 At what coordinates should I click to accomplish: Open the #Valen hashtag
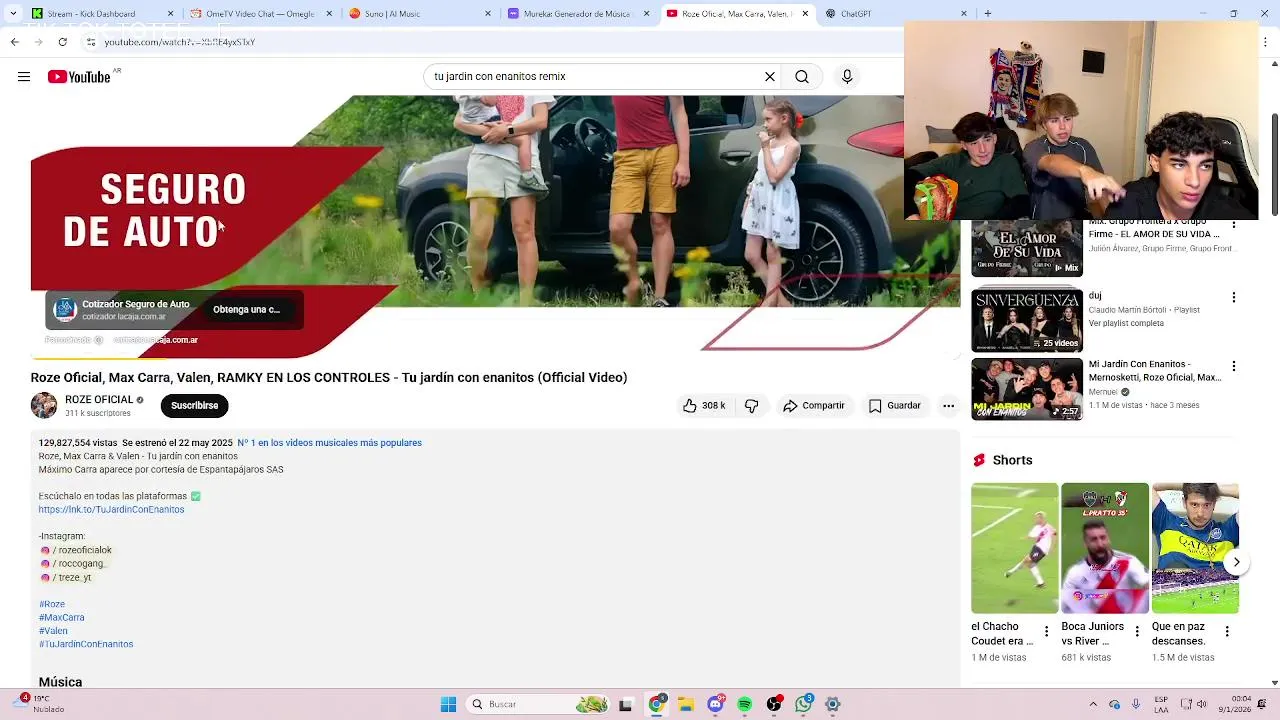pos(53,631)
